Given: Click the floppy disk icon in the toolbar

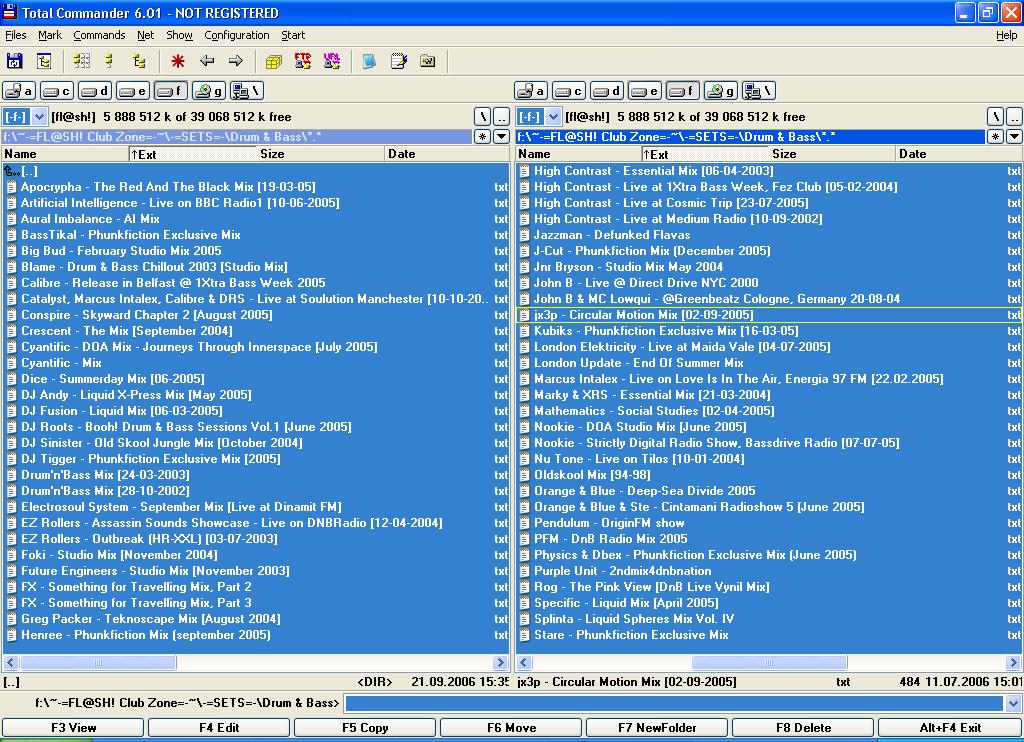Looking at the screenshot, I should [x=15, y=61].
